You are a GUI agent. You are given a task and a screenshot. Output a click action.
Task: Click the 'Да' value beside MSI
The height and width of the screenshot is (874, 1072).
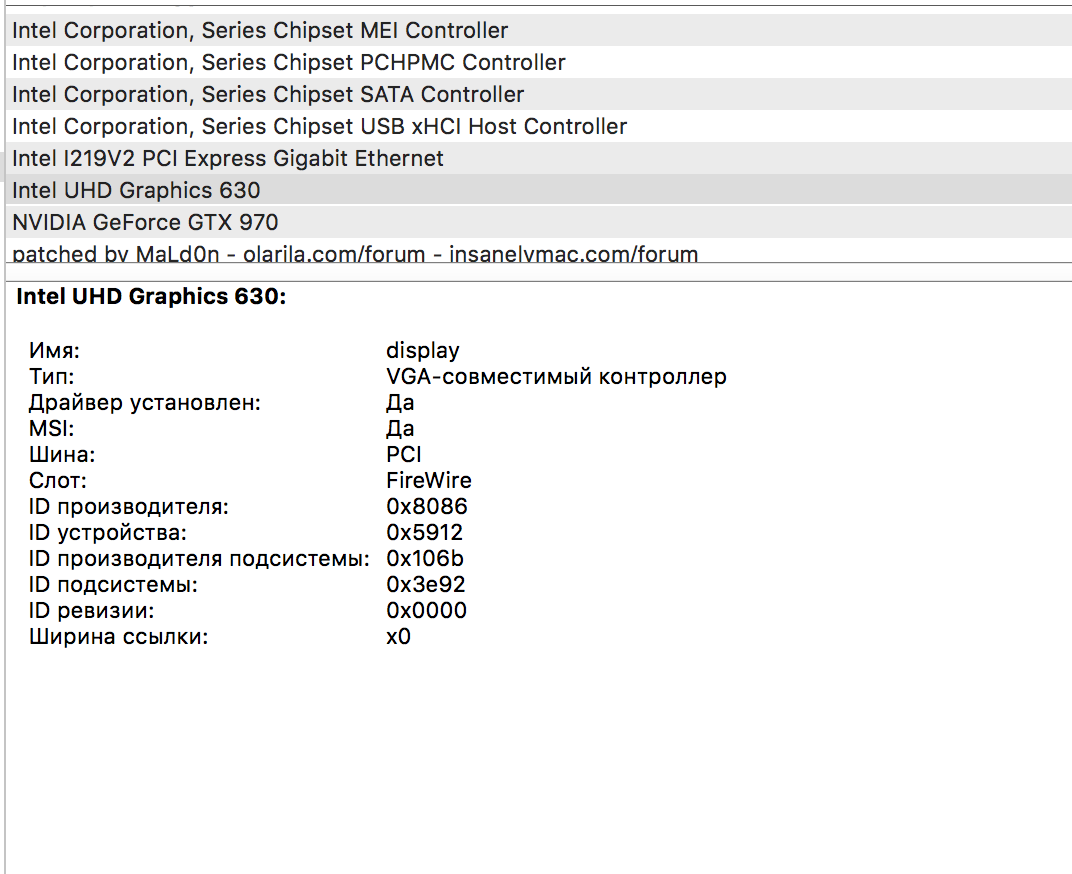(400, 429)
